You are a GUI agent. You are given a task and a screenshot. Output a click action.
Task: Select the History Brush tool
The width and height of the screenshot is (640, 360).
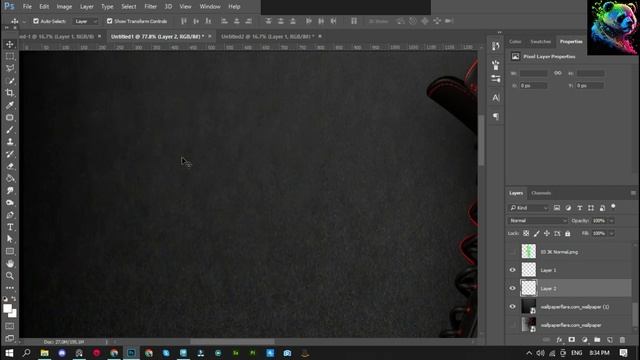click(10, 154)
